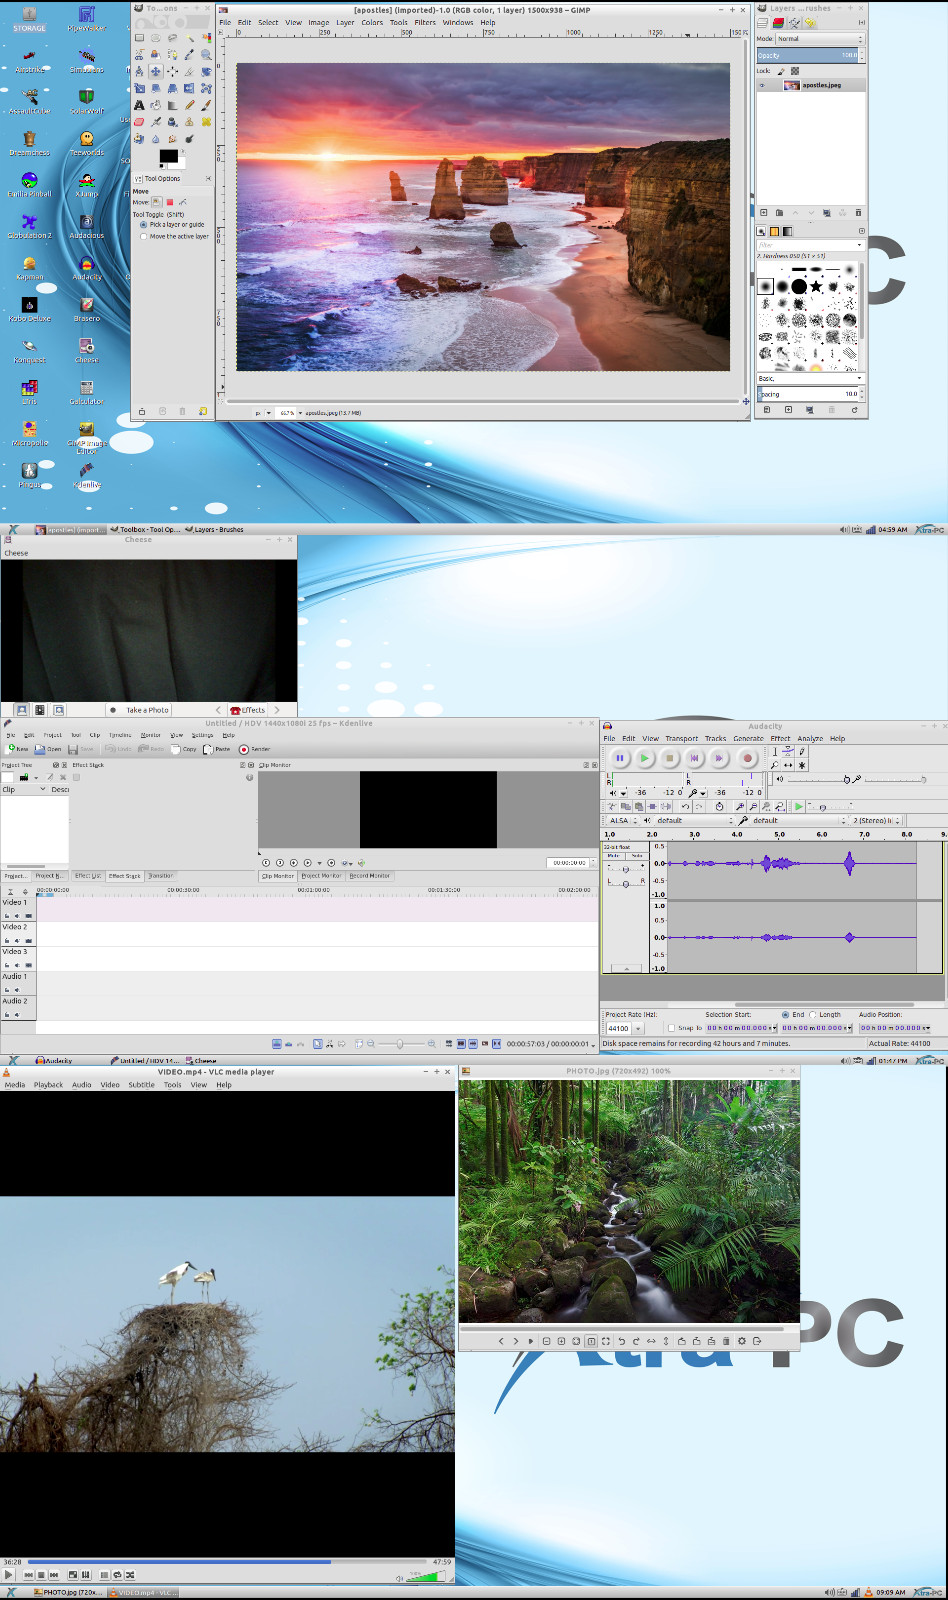Click Audacity green Play button
The width and height of the screenshot is (948, 1600).
click(645, 758)
